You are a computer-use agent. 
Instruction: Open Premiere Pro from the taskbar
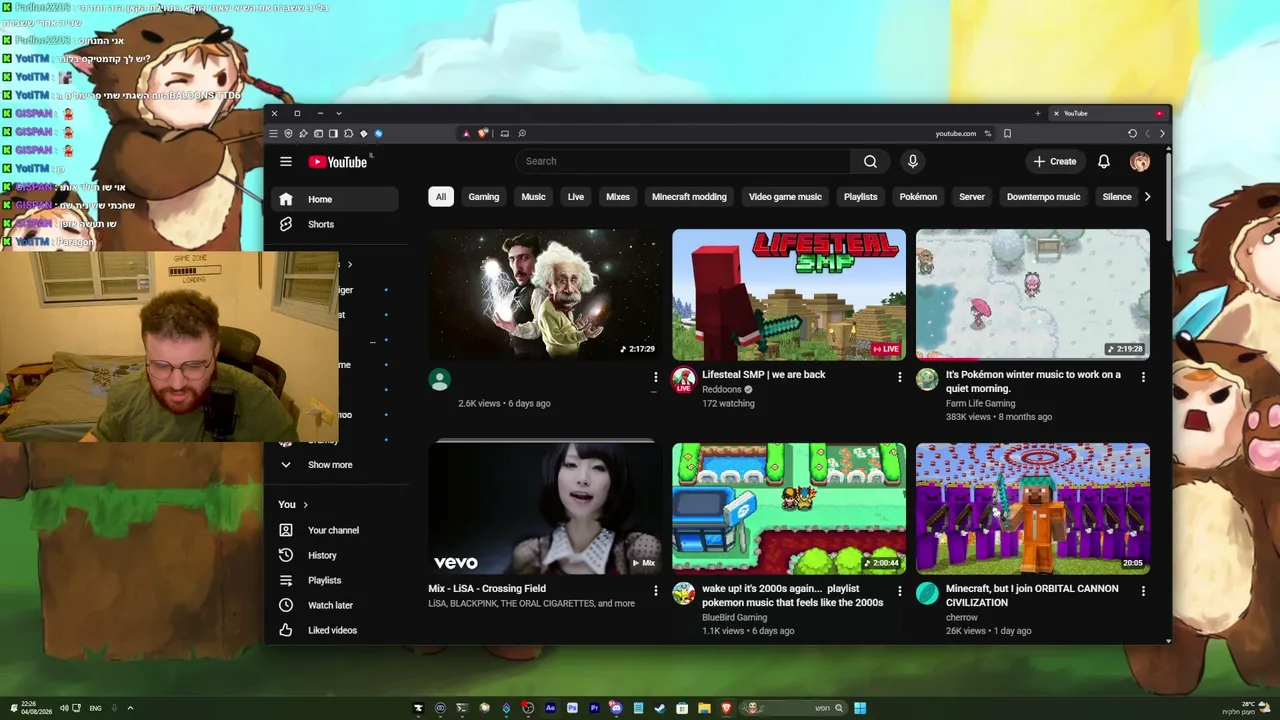click(594, 708)
